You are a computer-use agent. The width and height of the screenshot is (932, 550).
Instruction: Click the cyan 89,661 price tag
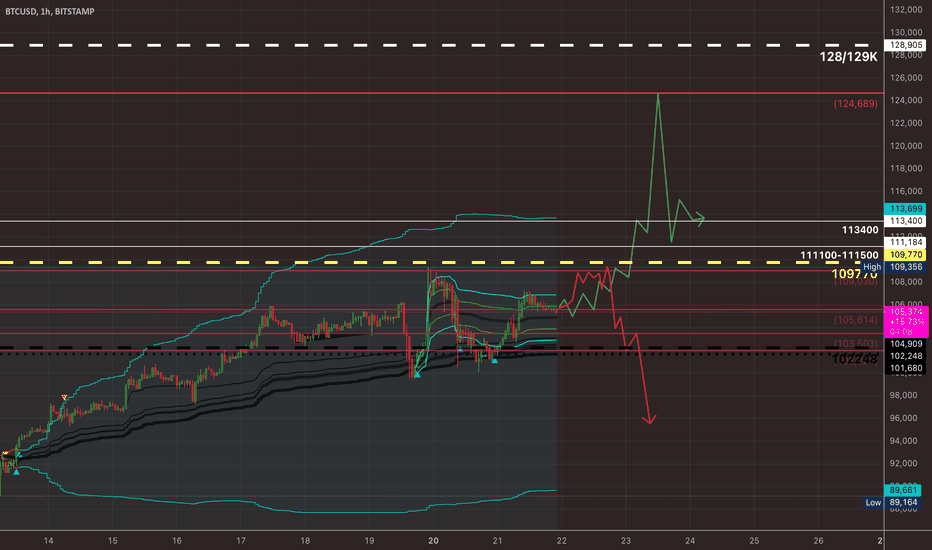coord(906,490)
